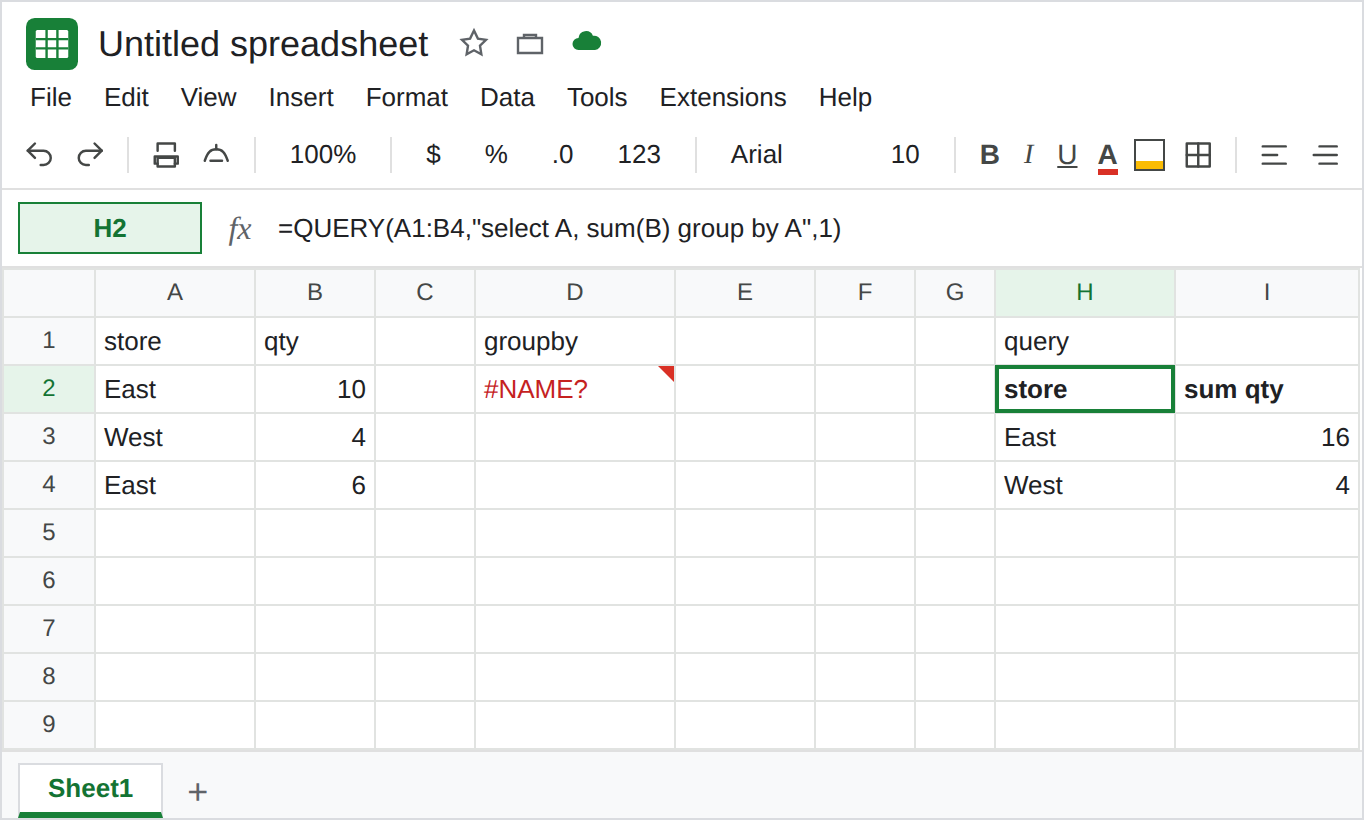This screenshot has height=828, width=1364.
Task: Click the horizontal align left icon
Action: pos(1274,155)
